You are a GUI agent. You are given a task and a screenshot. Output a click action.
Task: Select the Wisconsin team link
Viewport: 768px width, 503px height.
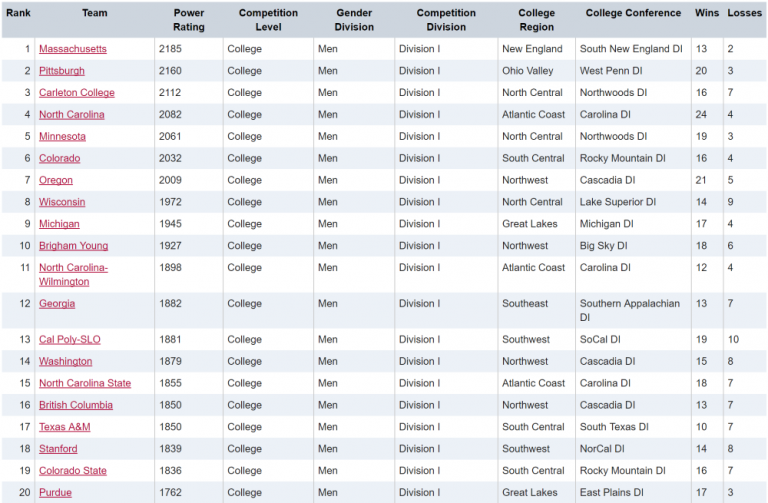[62, 202]
